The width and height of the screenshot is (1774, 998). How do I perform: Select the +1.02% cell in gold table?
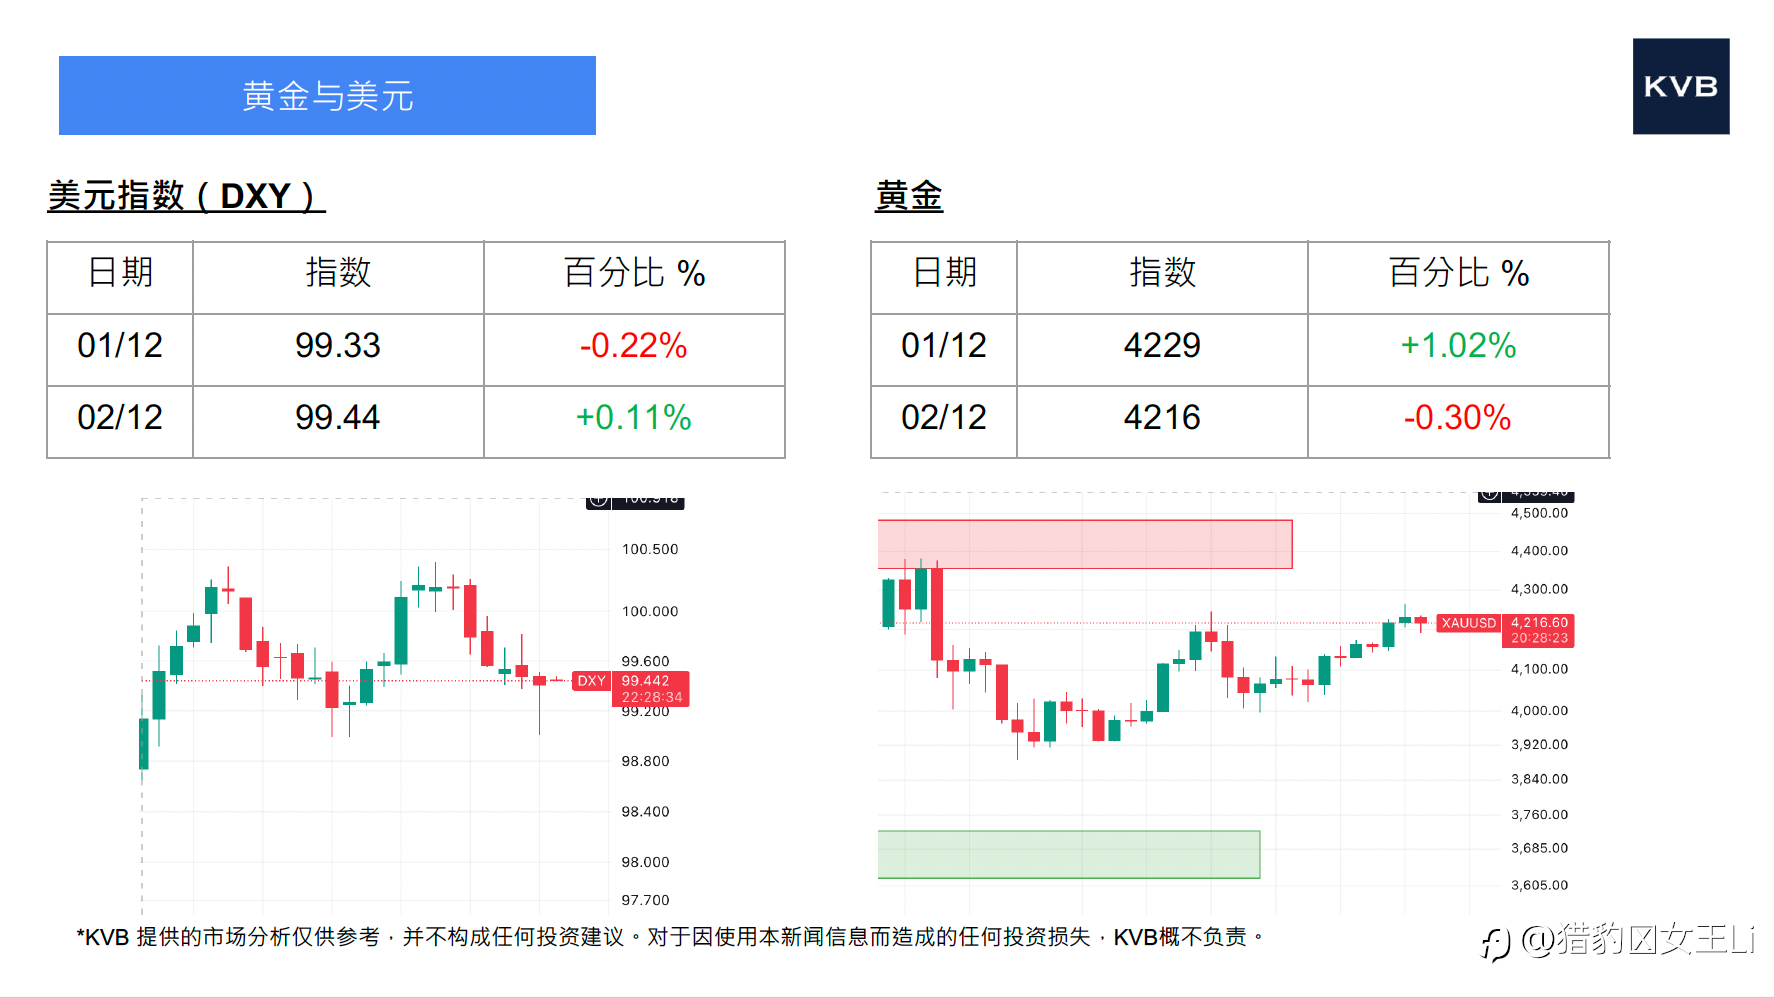pyautogui.click(x=1457, y=346)
